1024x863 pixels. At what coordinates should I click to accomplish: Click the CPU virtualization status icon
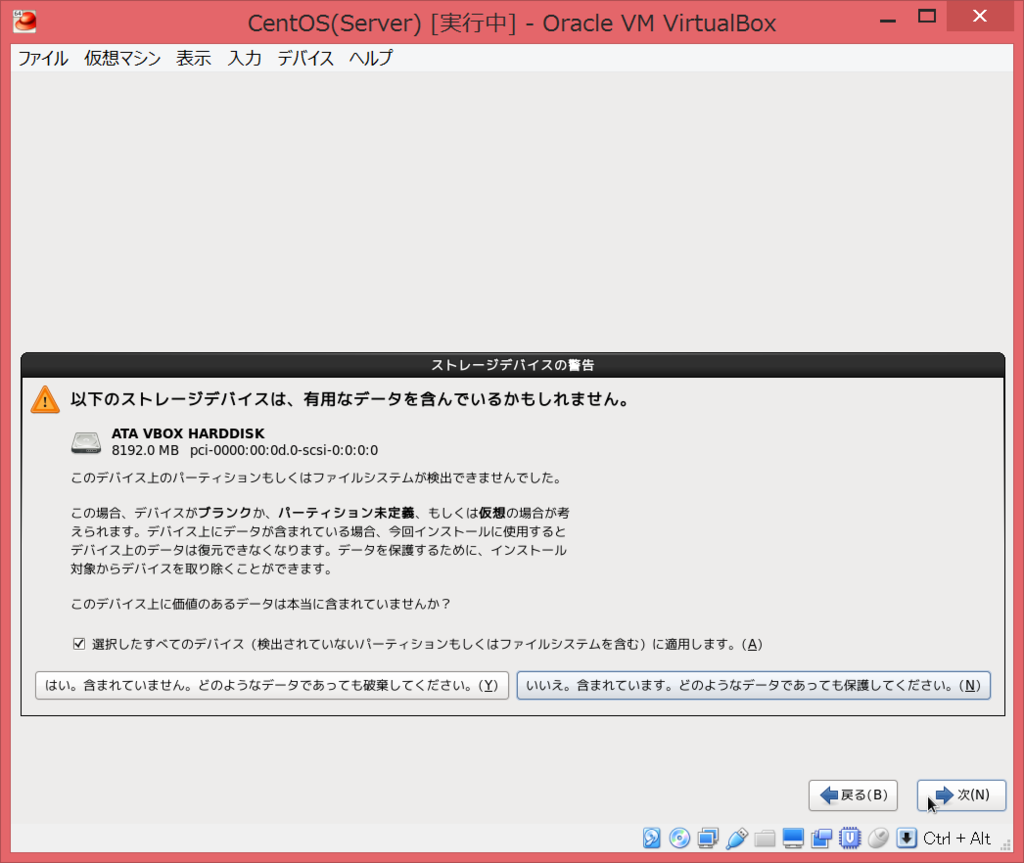pyautogui.click(x=850, y=838)
